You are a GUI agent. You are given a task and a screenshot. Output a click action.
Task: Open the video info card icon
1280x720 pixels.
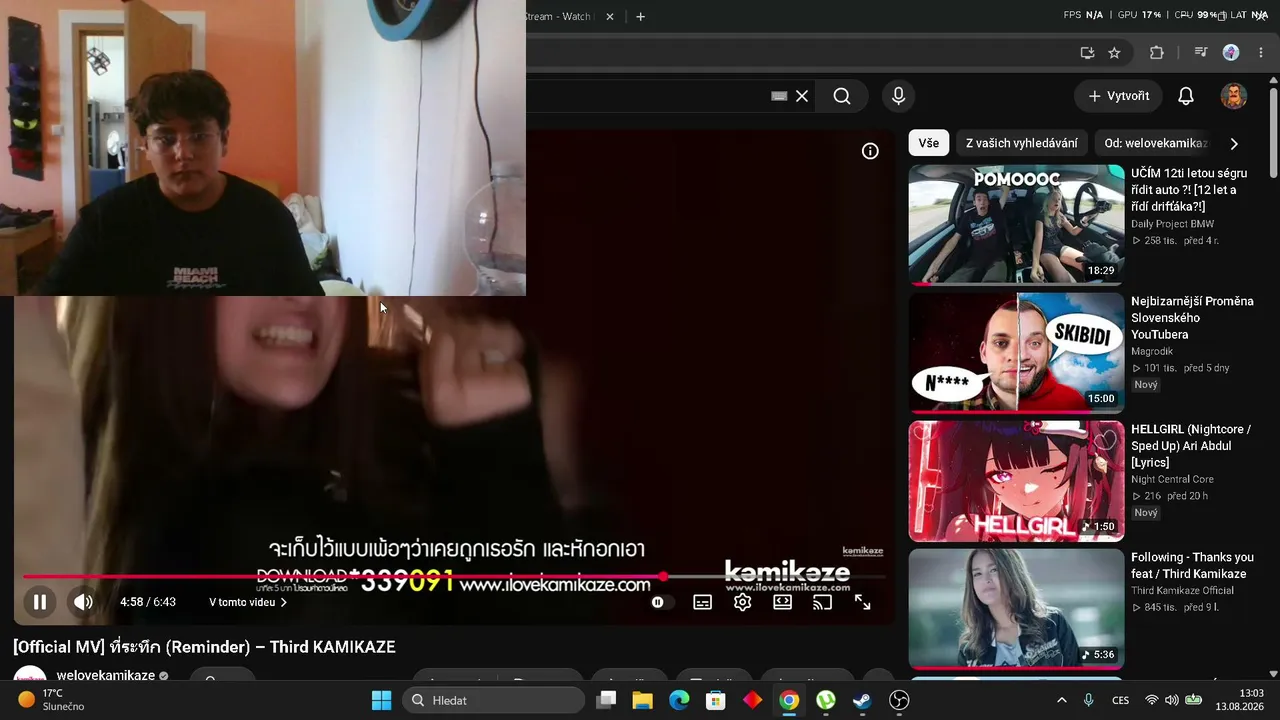coord(870,151)
